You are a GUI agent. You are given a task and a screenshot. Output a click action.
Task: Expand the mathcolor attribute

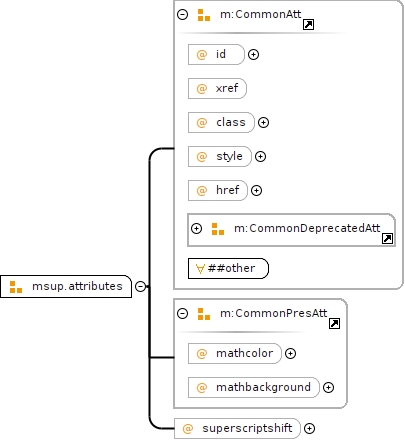pos(290,353)
